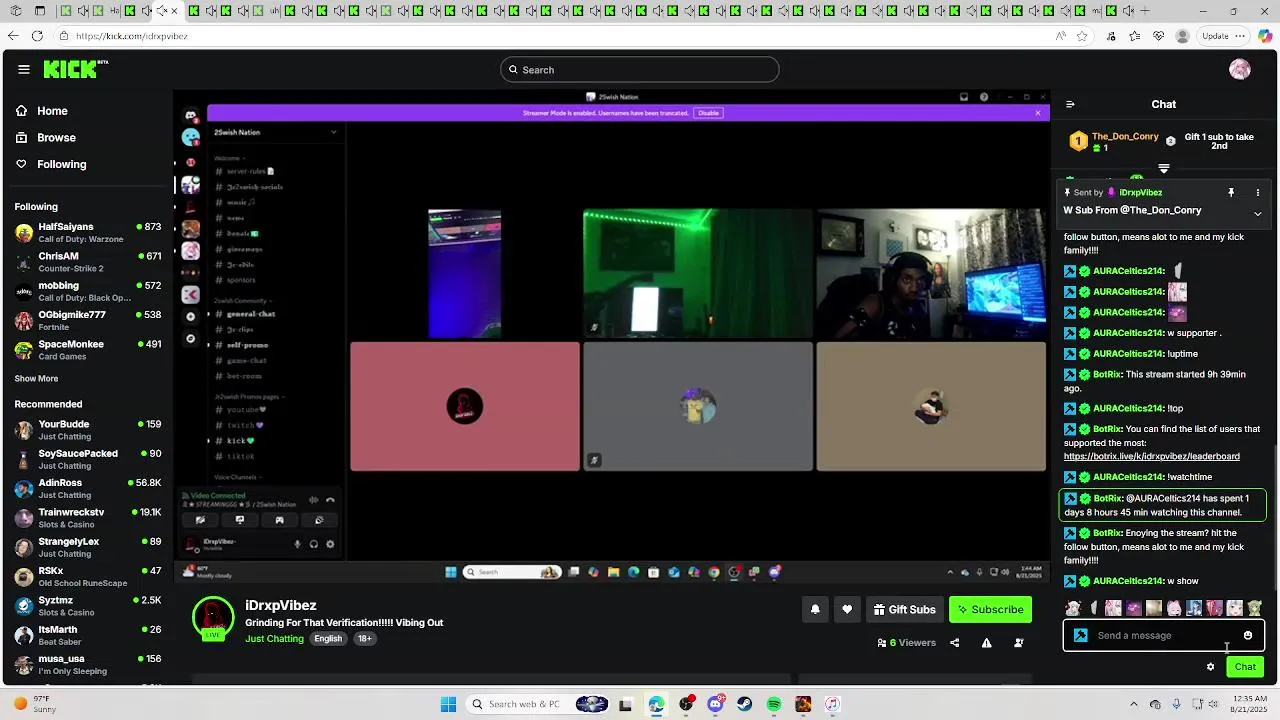Viewport: 1280px width, 720px height.
Task: Open iTunes from the taskbar
Action: tap(833, 704)
